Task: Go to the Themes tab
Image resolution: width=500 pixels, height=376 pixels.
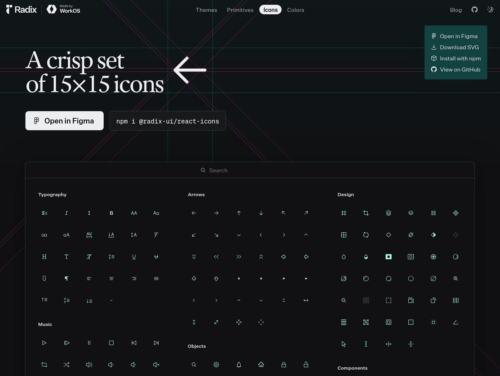Action: [206, 10]
